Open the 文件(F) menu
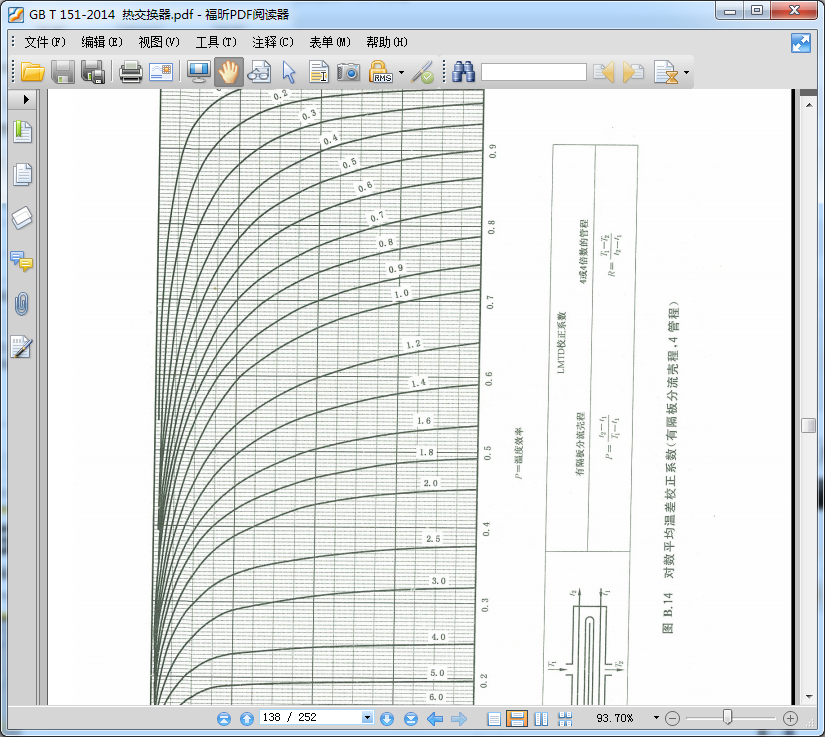This screenshot has height=737, width=825. [x=45, y=42]
